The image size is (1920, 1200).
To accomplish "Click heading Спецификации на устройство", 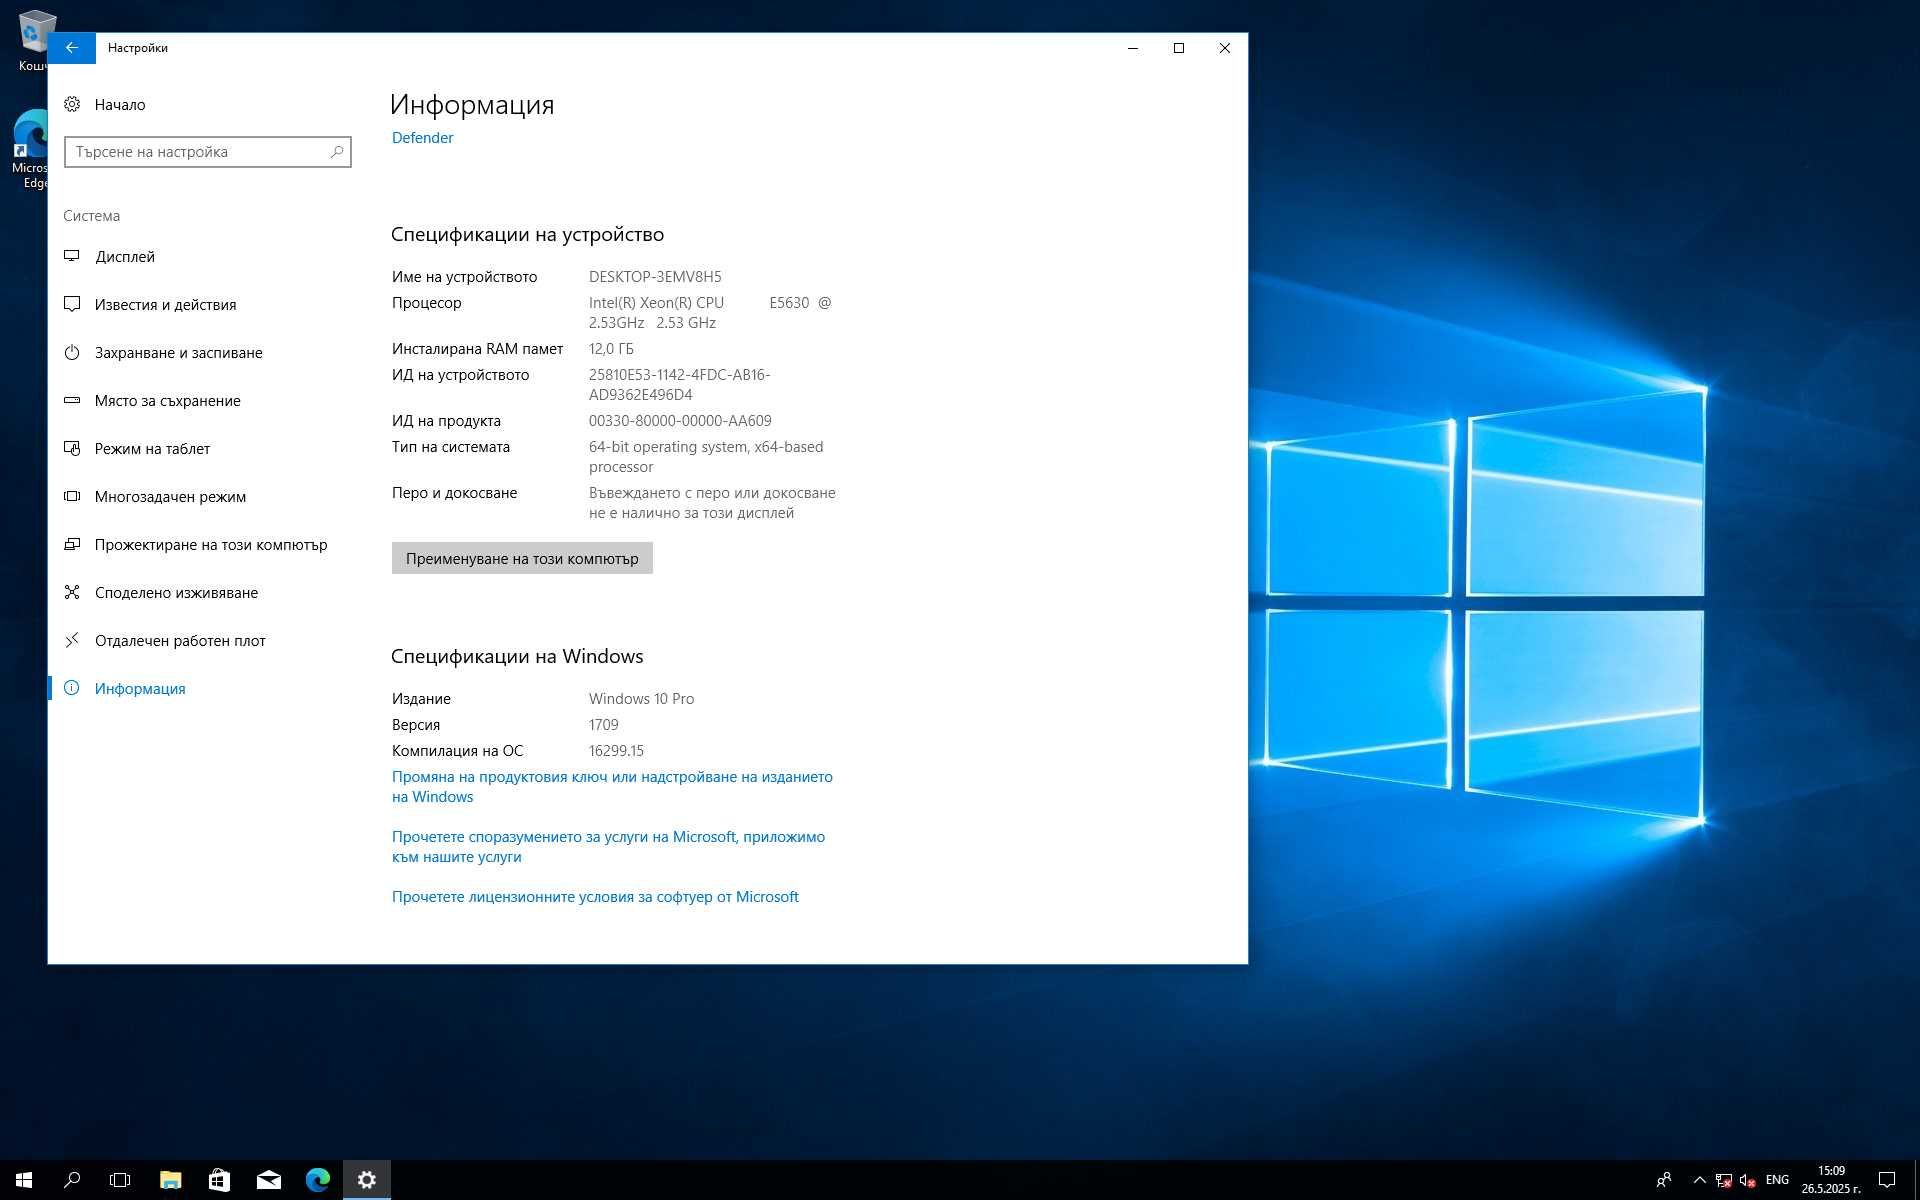I will 527,234.
